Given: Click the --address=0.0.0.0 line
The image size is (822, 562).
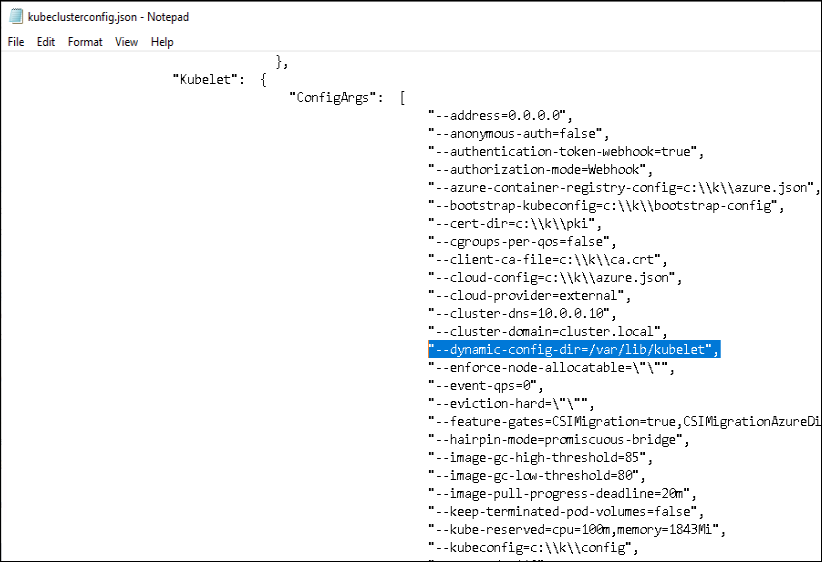Looking at the screenshot, I should pos(500,115).
